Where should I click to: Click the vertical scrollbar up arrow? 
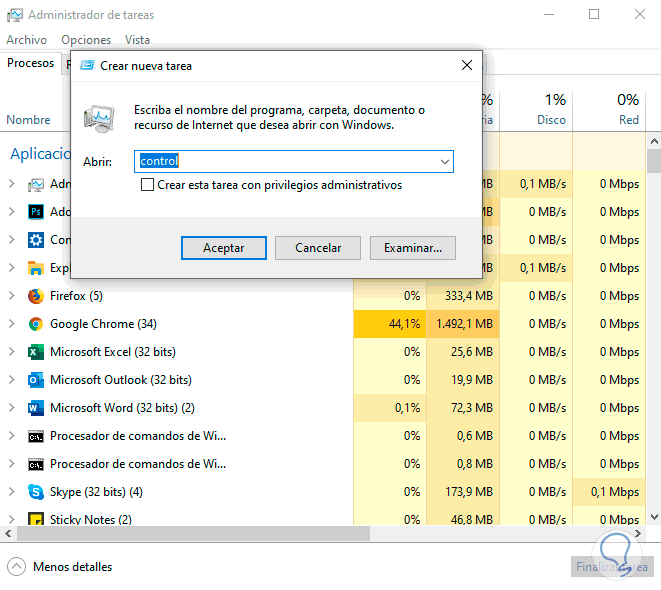[654, 141]
